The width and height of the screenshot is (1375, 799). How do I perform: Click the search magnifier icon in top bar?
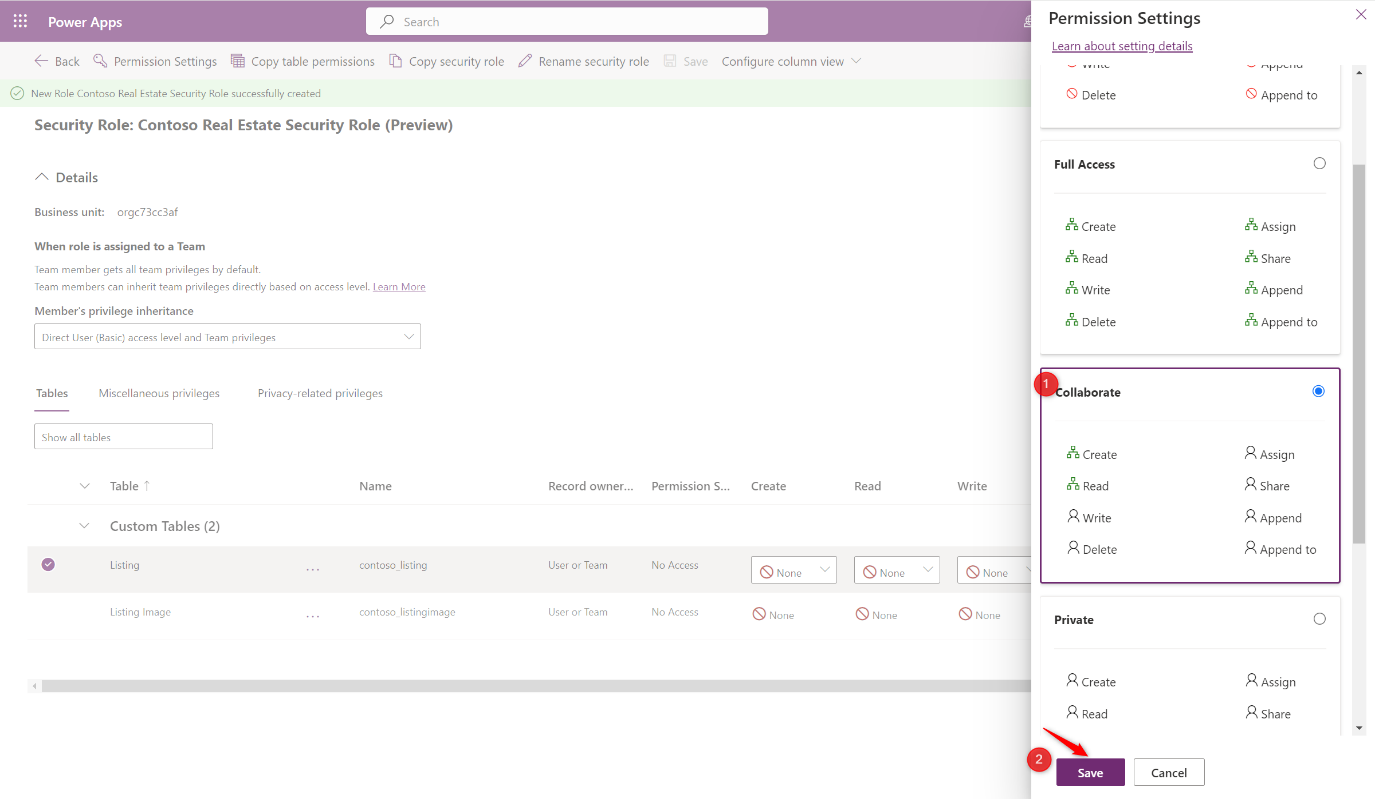coord(385,21)
